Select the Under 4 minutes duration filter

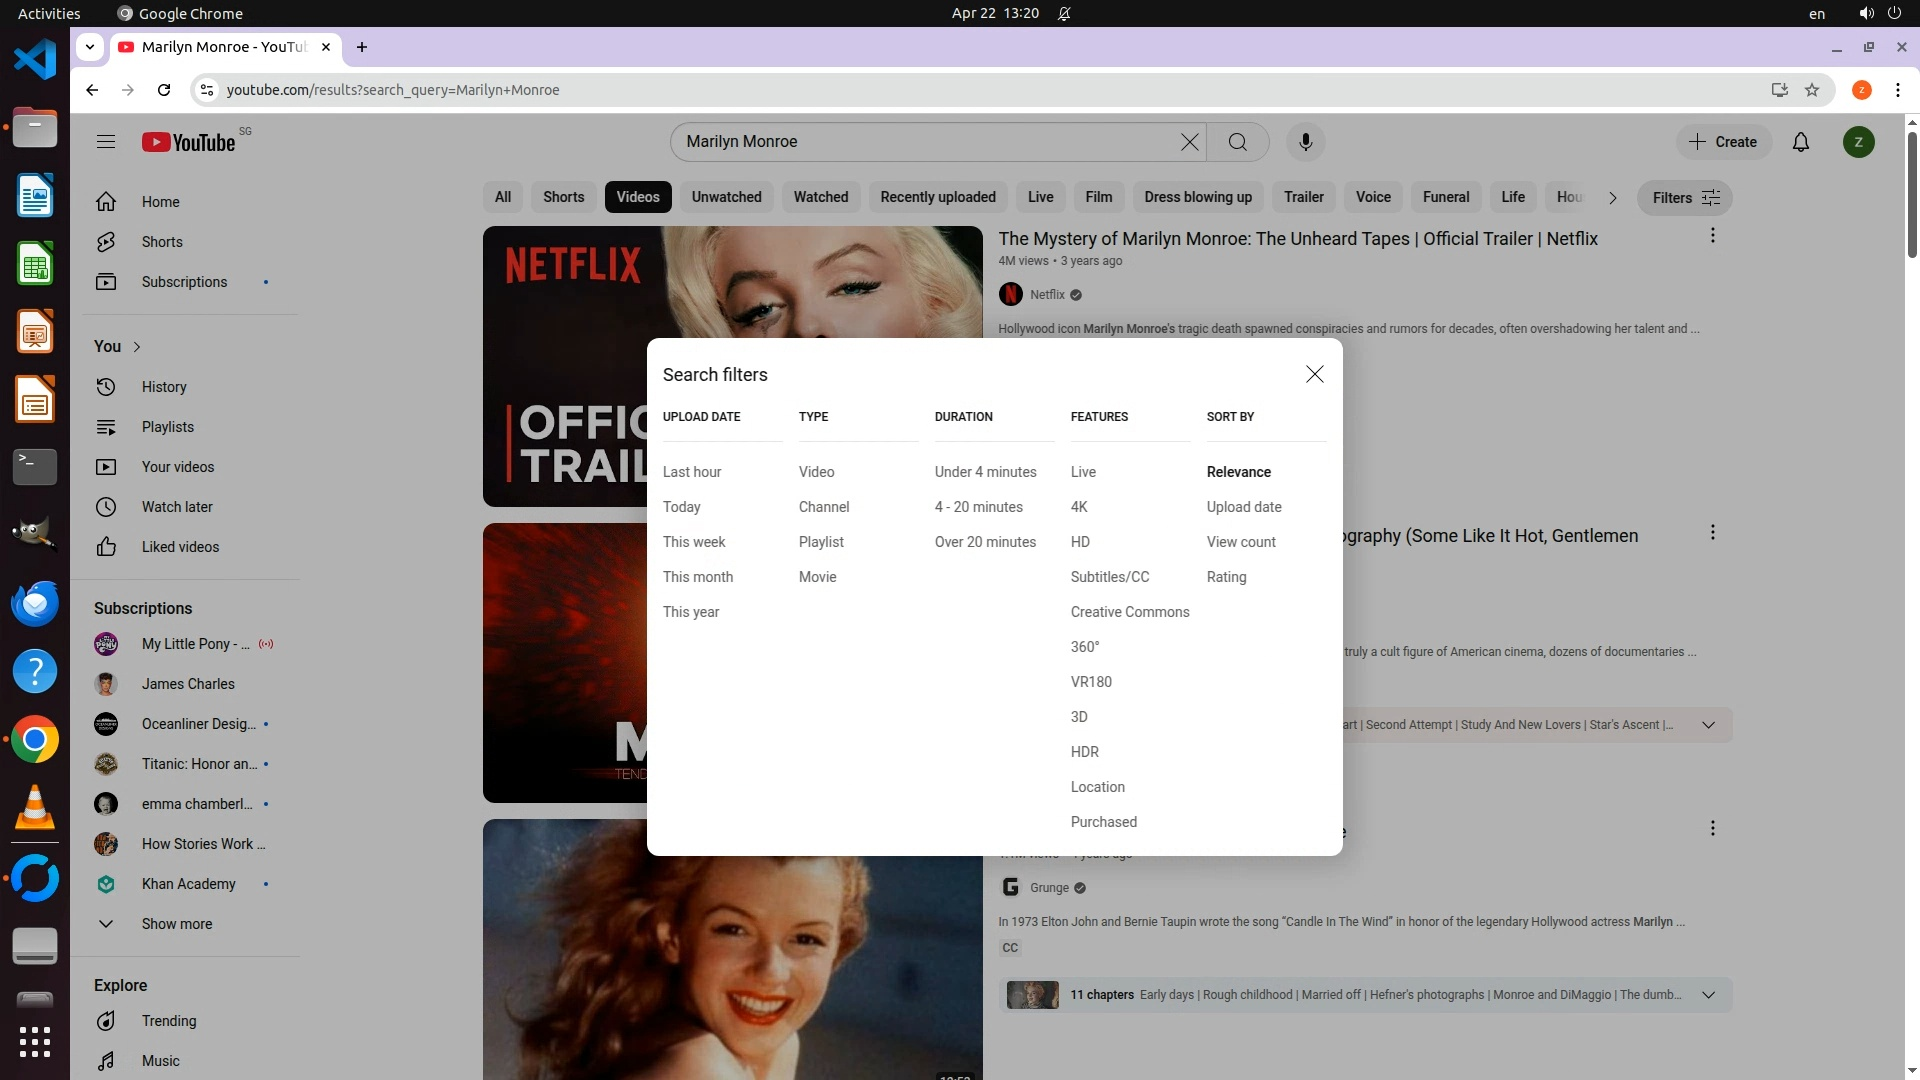(985, 472)
